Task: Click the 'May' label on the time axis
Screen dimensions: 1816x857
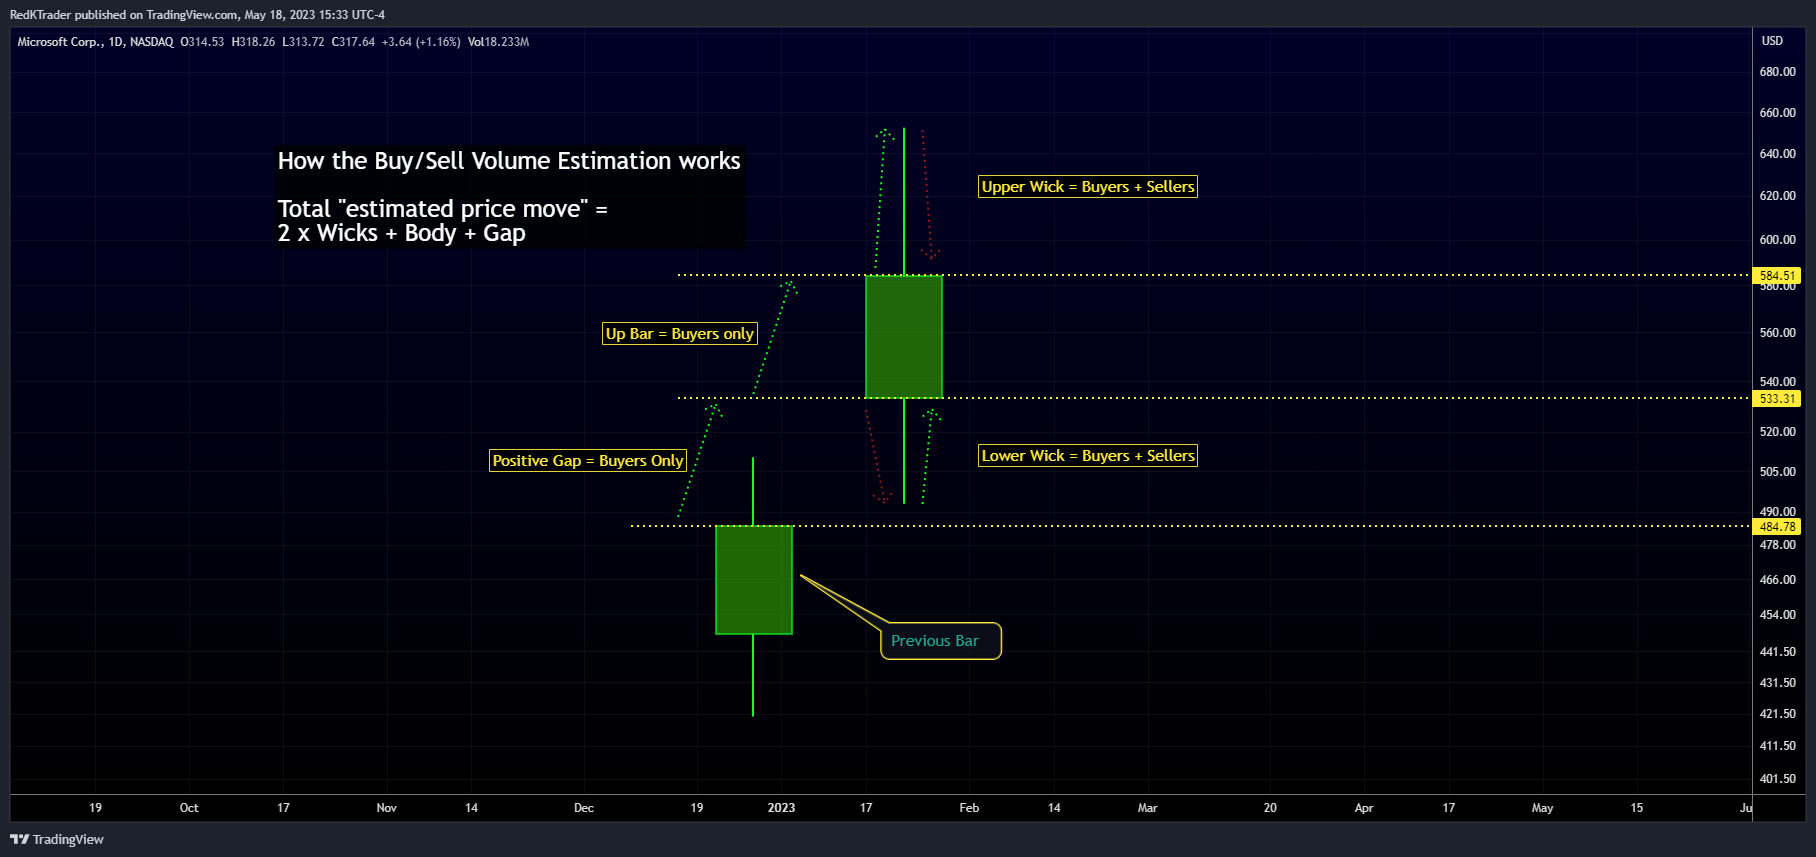Action: tap(1542, 808)
